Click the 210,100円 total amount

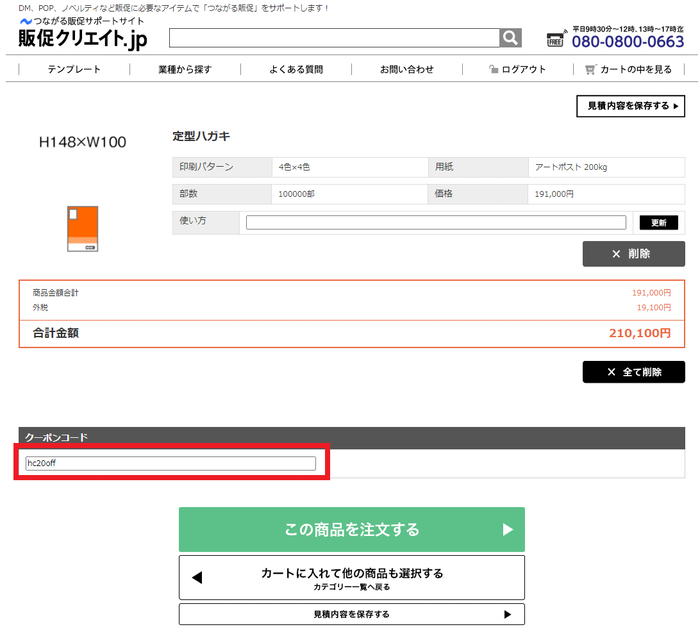click(x=640, y=333)
